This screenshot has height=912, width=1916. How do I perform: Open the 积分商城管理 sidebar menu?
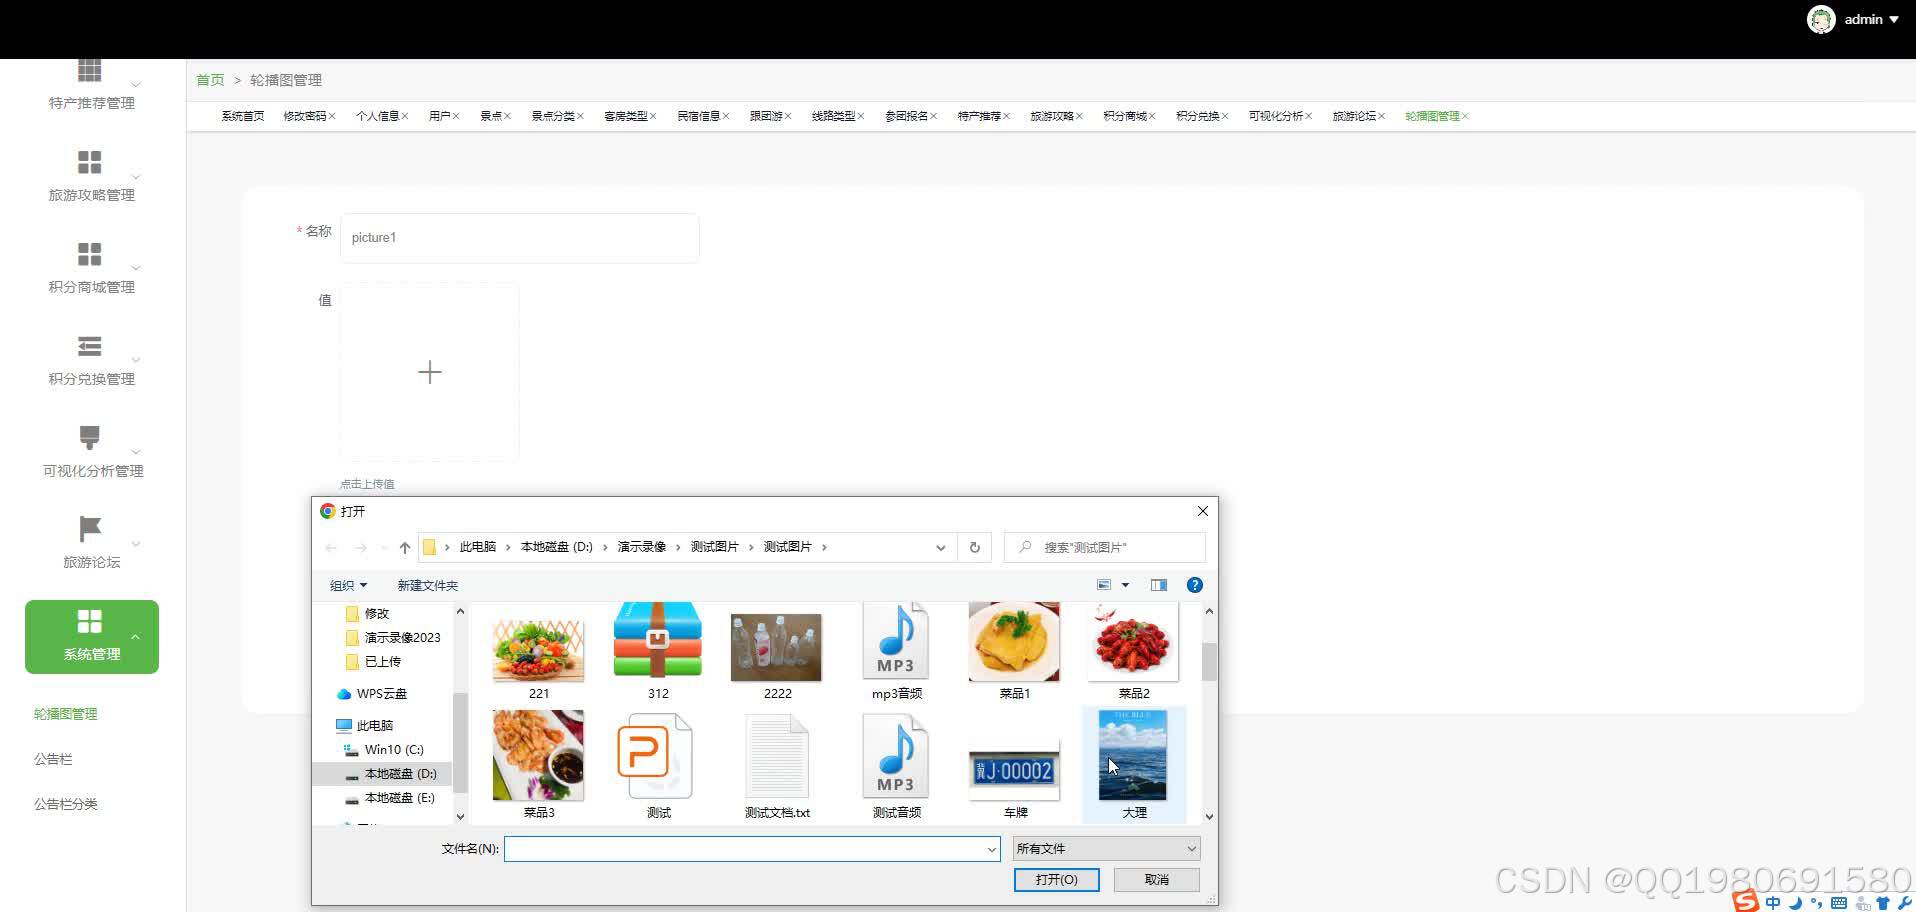(x=91, y=268)
